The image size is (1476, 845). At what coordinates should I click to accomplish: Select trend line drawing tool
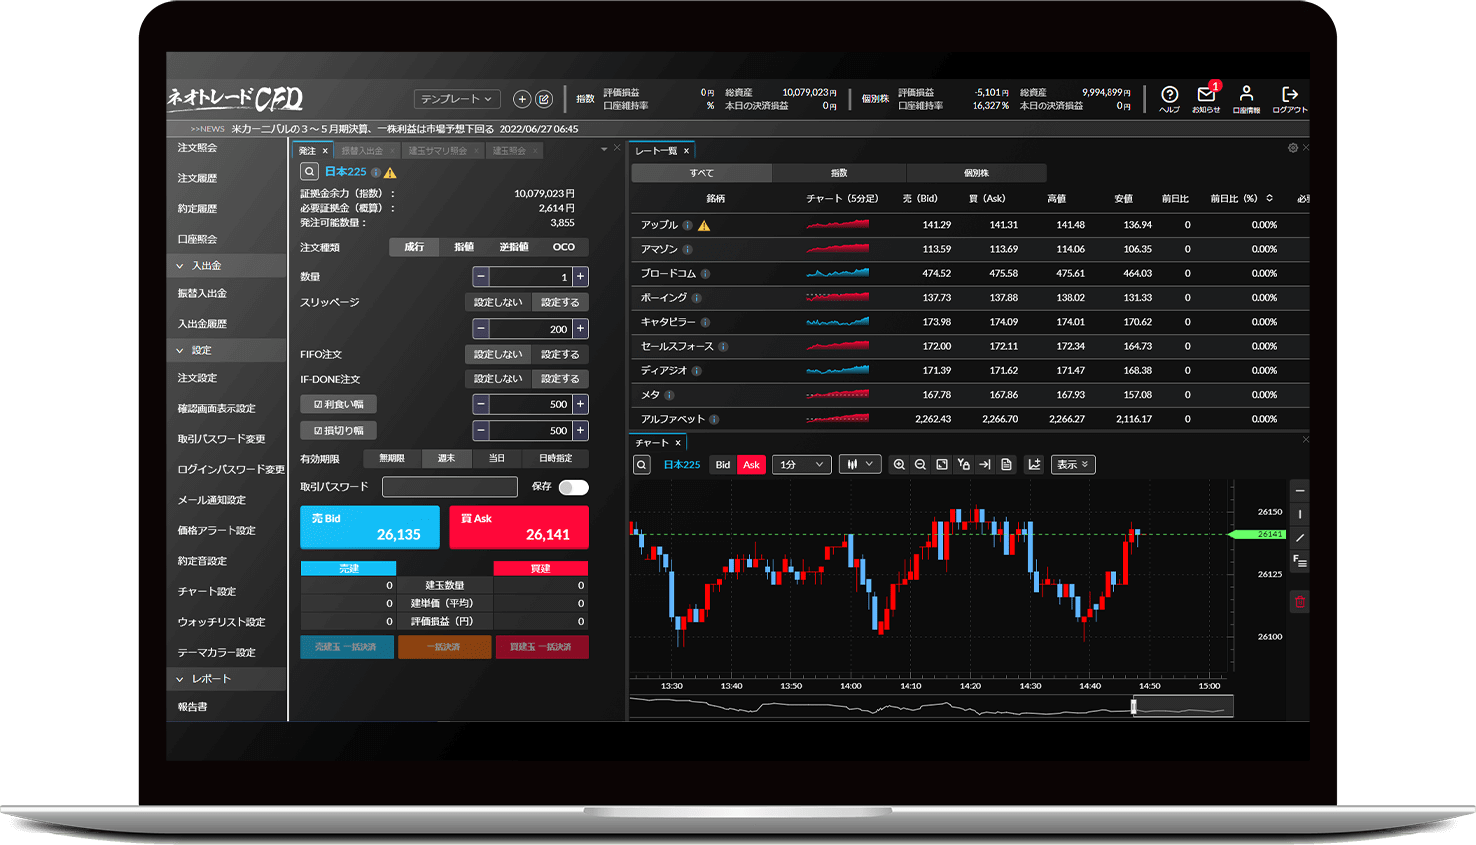[x=1300, y=538]
